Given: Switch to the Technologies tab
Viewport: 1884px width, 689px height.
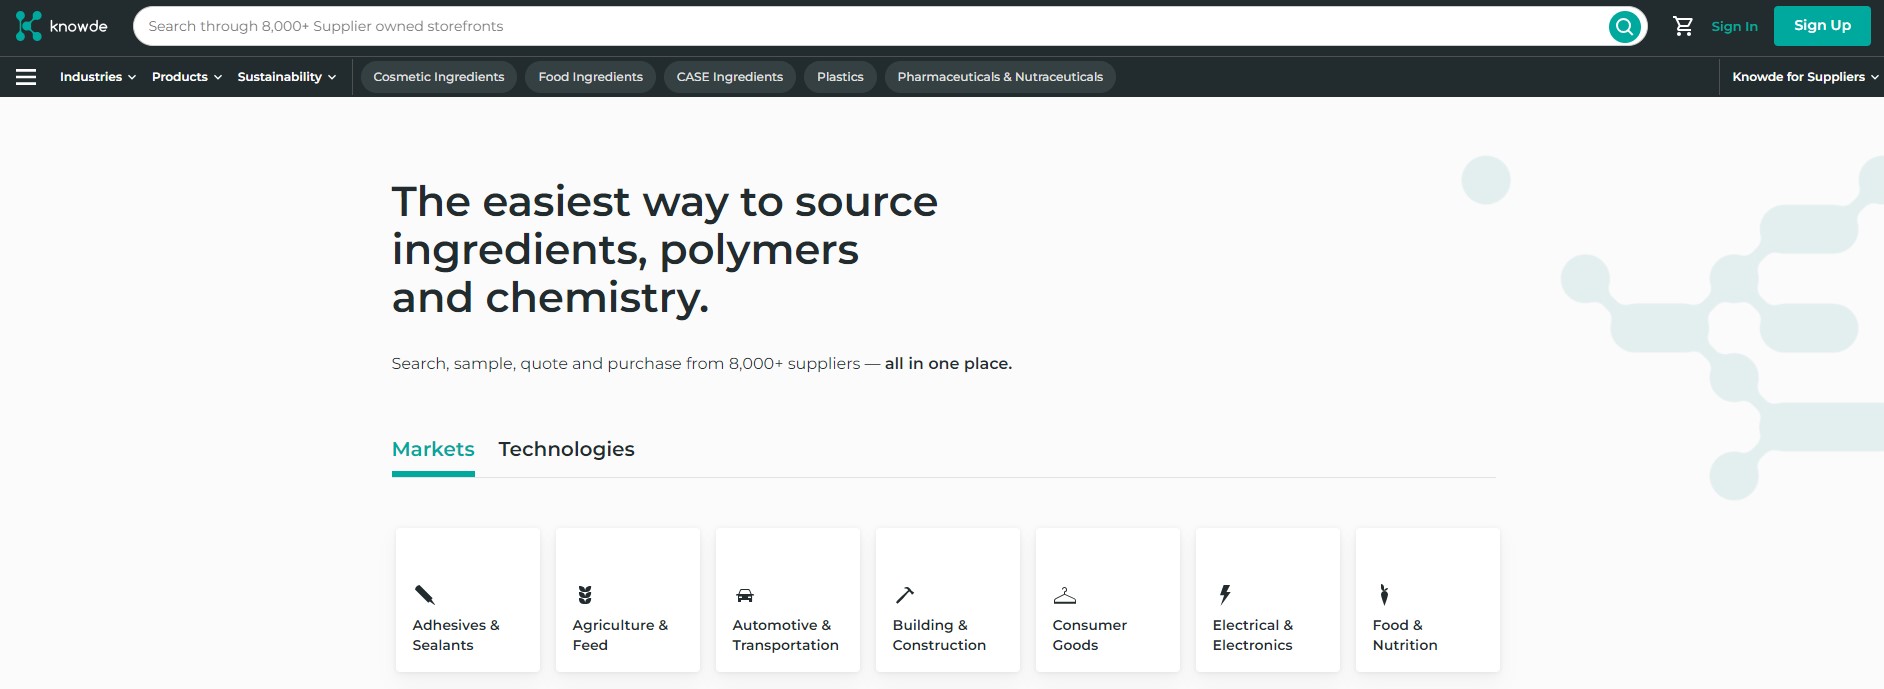Looking at the screenshot, I should click(566, 449).
